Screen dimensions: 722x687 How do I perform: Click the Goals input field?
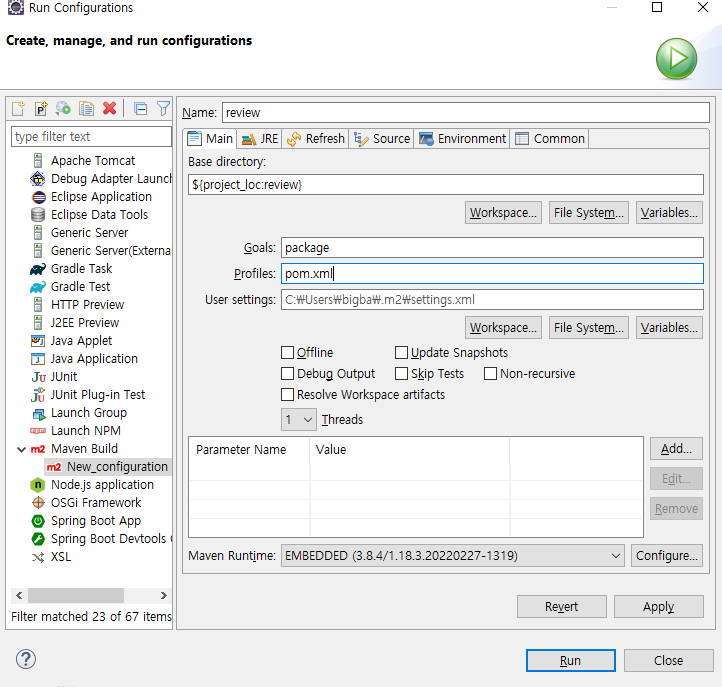(492, 248)
